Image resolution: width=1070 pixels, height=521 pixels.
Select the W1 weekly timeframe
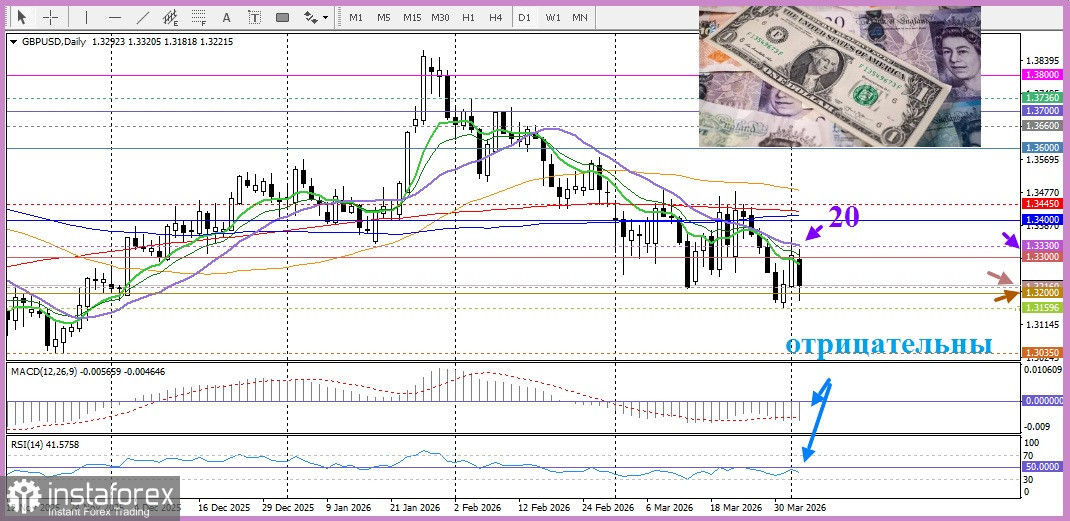click(x=553, y=17)
